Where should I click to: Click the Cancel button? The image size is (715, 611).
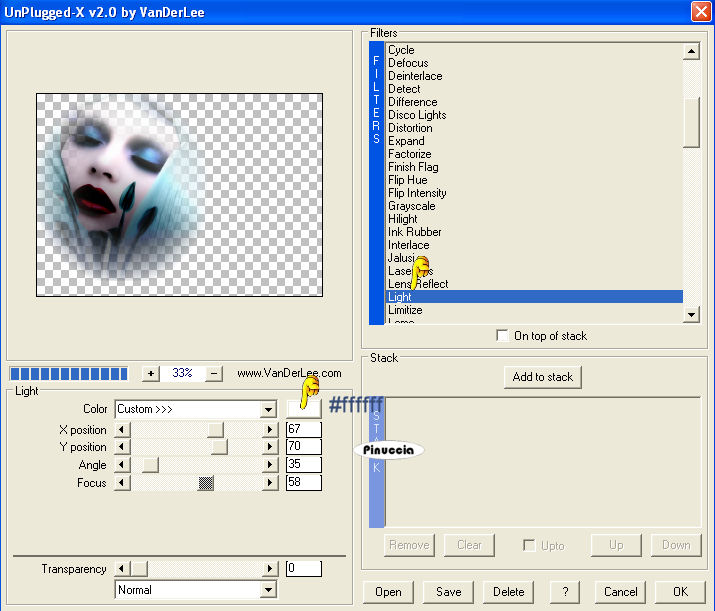(x=620, y=592)
